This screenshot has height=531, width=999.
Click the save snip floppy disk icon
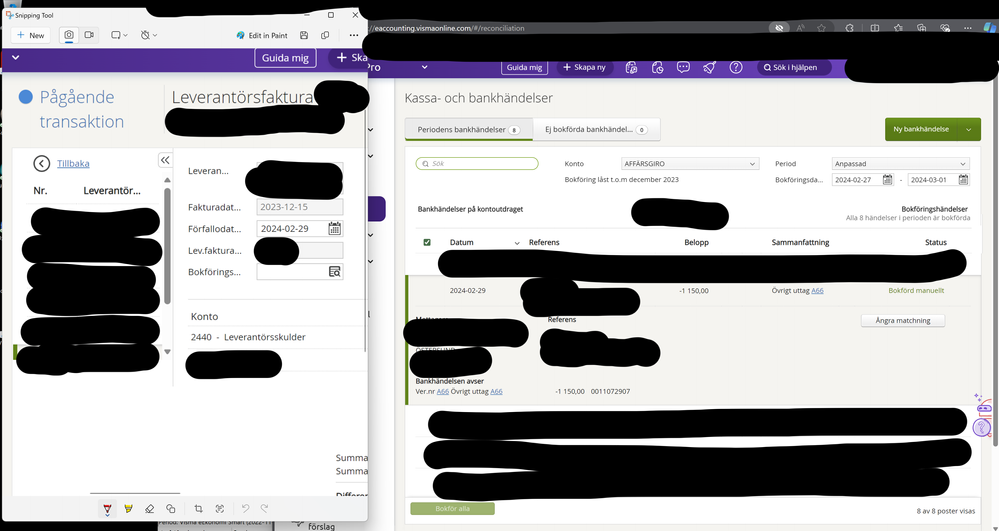point(304,35)
